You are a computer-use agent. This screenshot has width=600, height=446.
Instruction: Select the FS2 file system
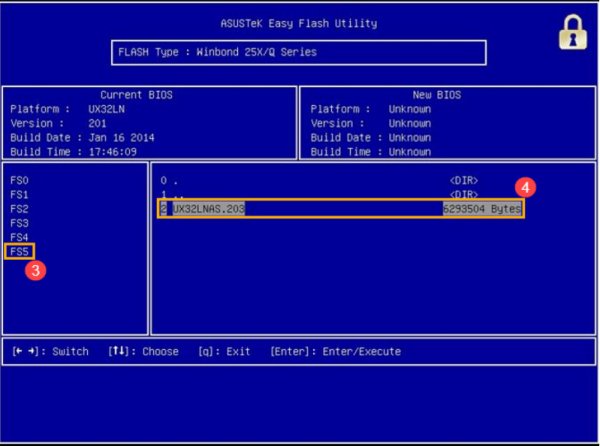pos(19,209)
